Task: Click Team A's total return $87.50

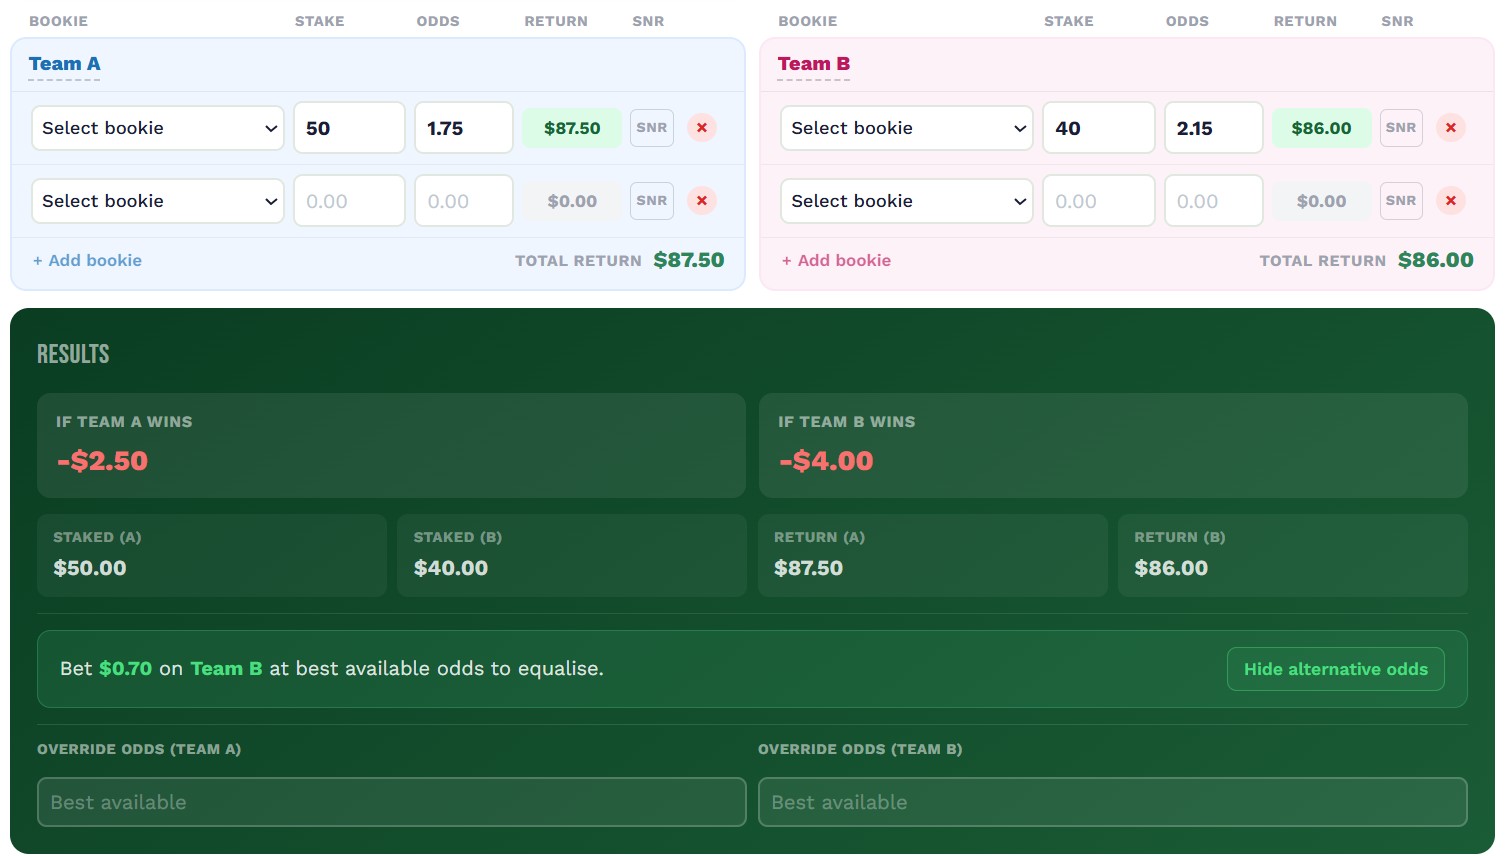Action: 689,260
